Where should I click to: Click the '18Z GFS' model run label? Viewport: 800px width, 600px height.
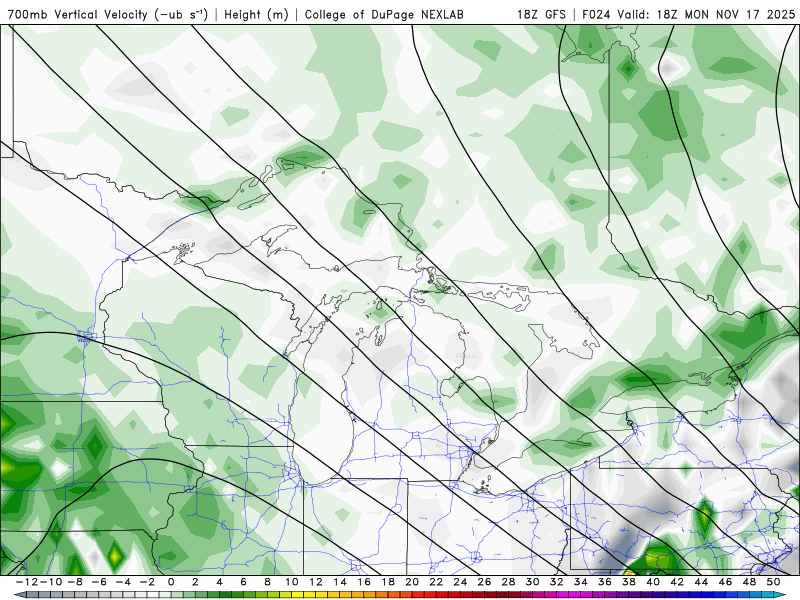(x=541, y=15)
